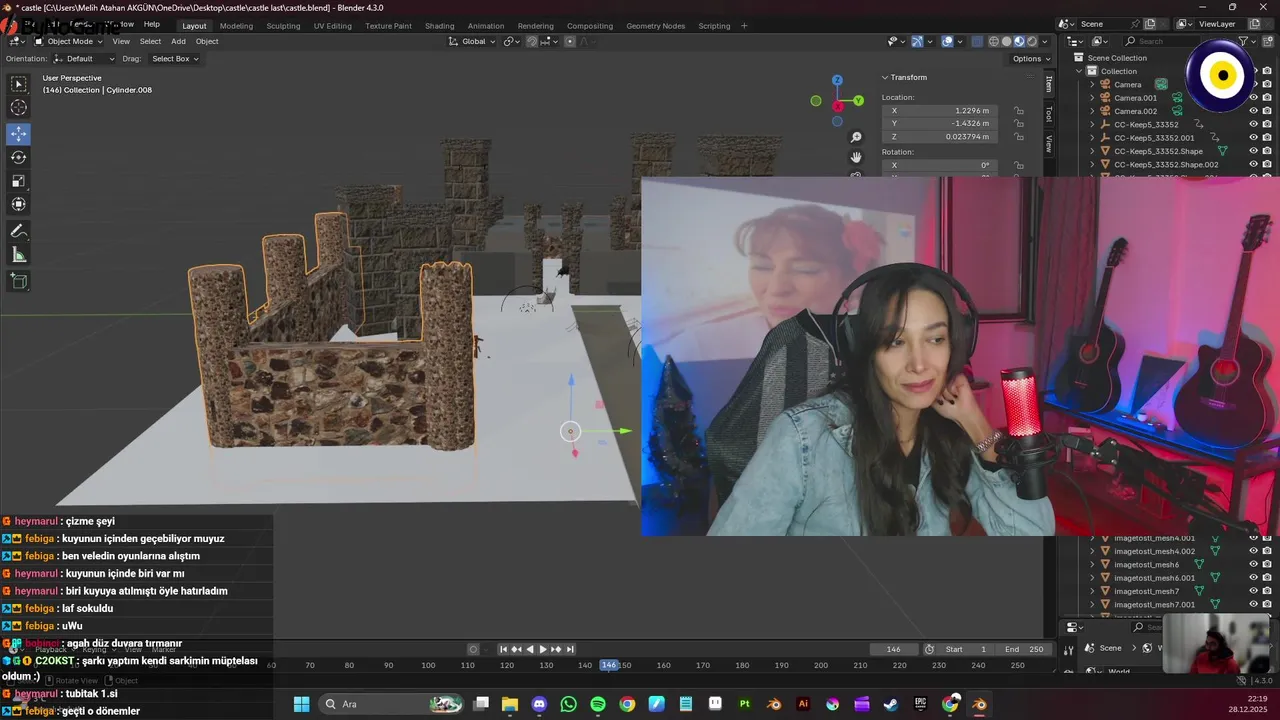Open Steam from the taskbar
Viewport: 1280px width, 720px height.
(890, 704)
